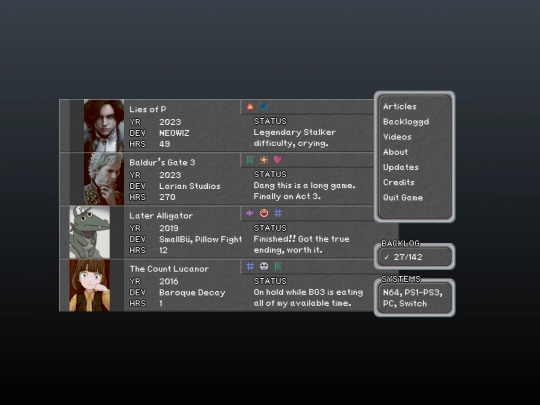540x405 pixels.
Task: Click status text 'Finally on Act 3.'
Action: pyautogui.click(x=287, y=196)
